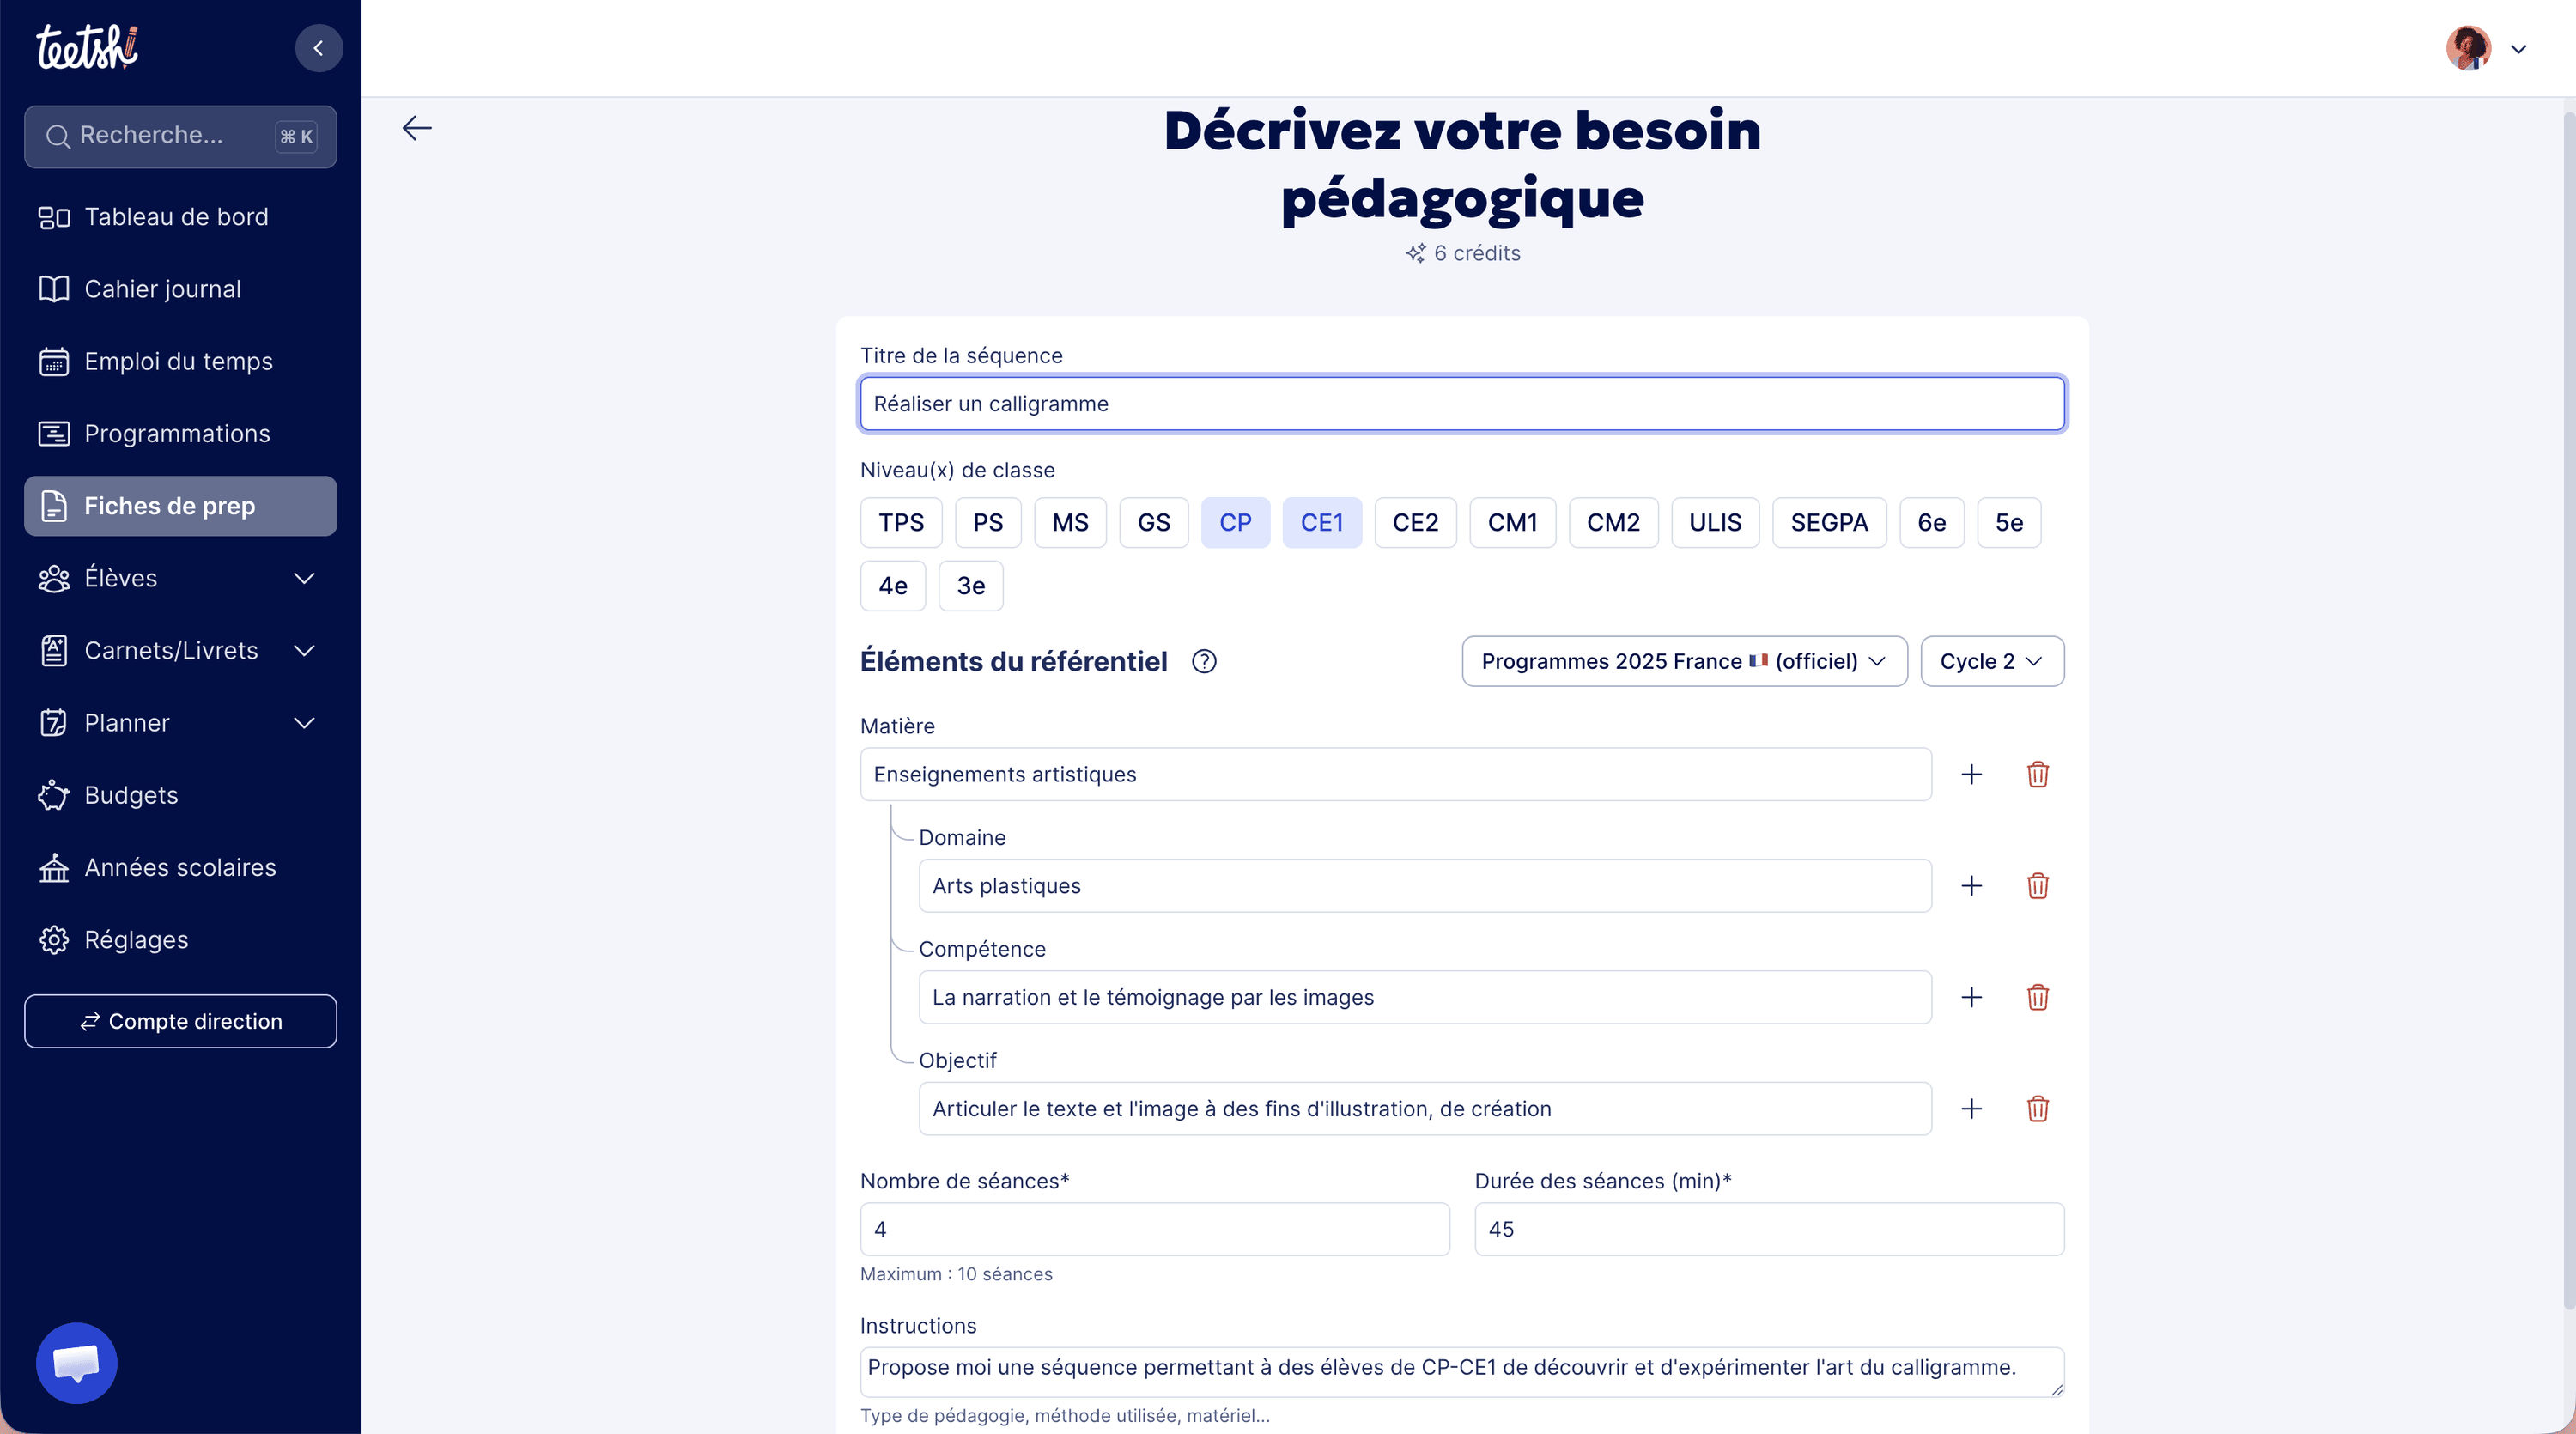This screenshot has width=2576, height=1434.
Task: Select the Programmations sidebar item
Action: [177, 433]
